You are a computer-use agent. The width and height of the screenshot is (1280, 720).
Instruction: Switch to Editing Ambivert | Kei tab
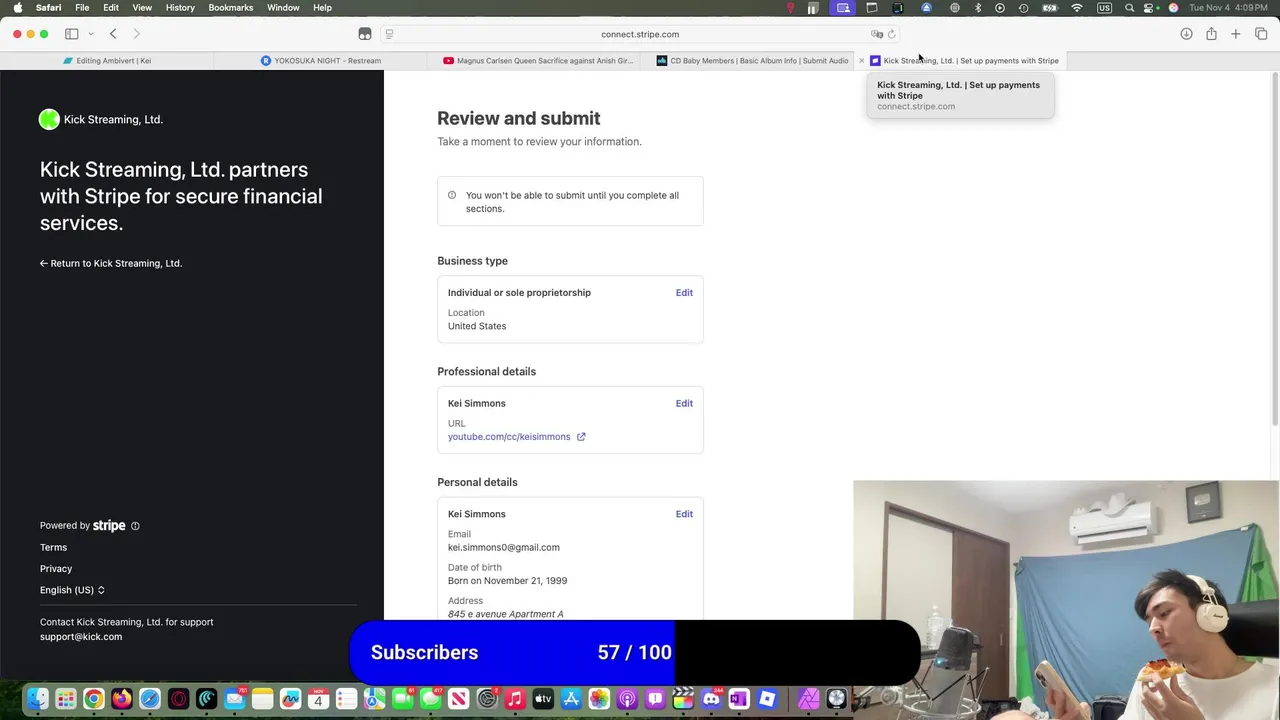[x=107, y=61]
